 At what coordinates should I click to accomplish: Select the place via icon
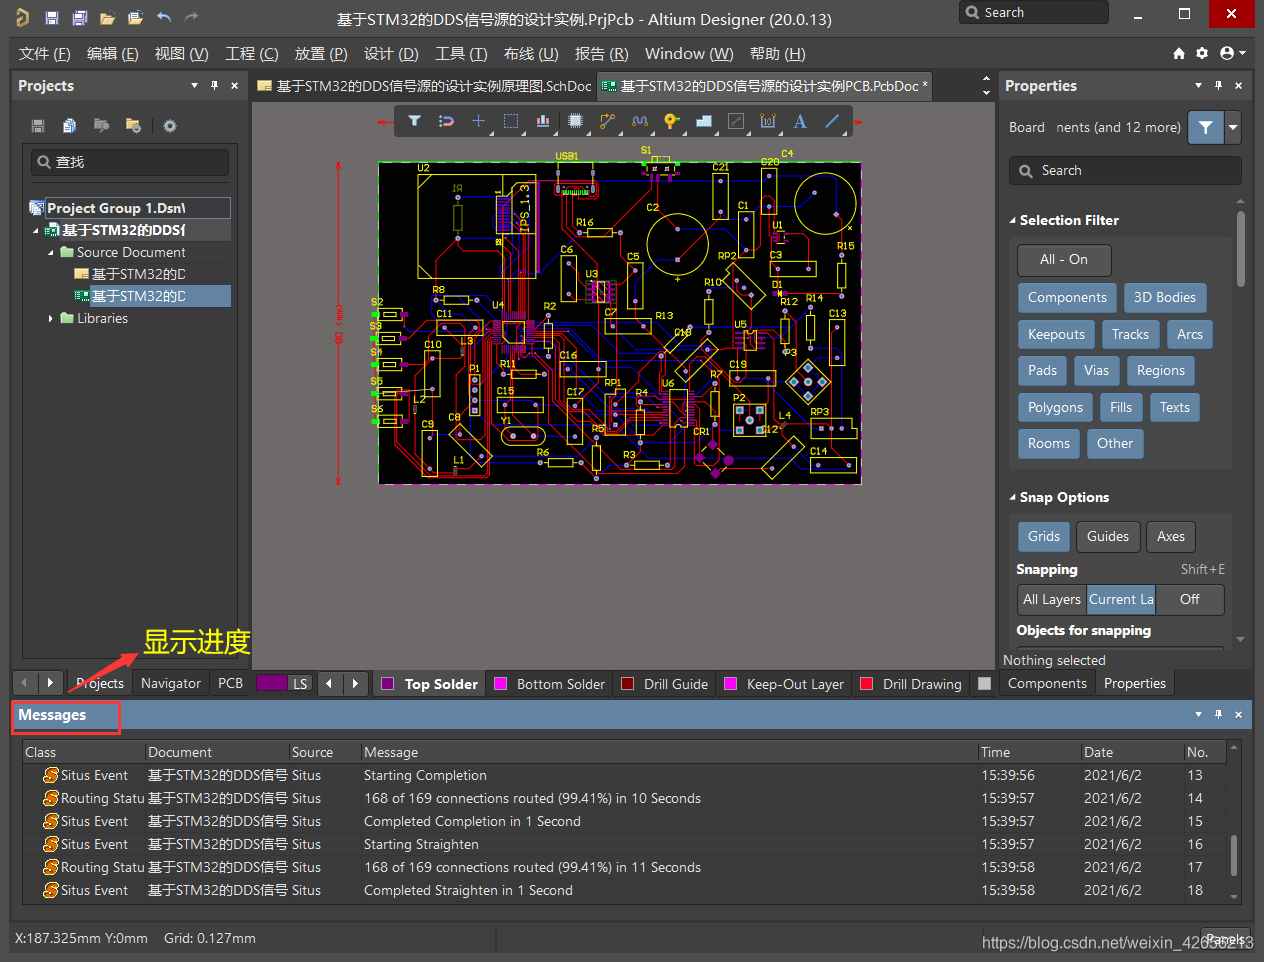click(671, 121)
